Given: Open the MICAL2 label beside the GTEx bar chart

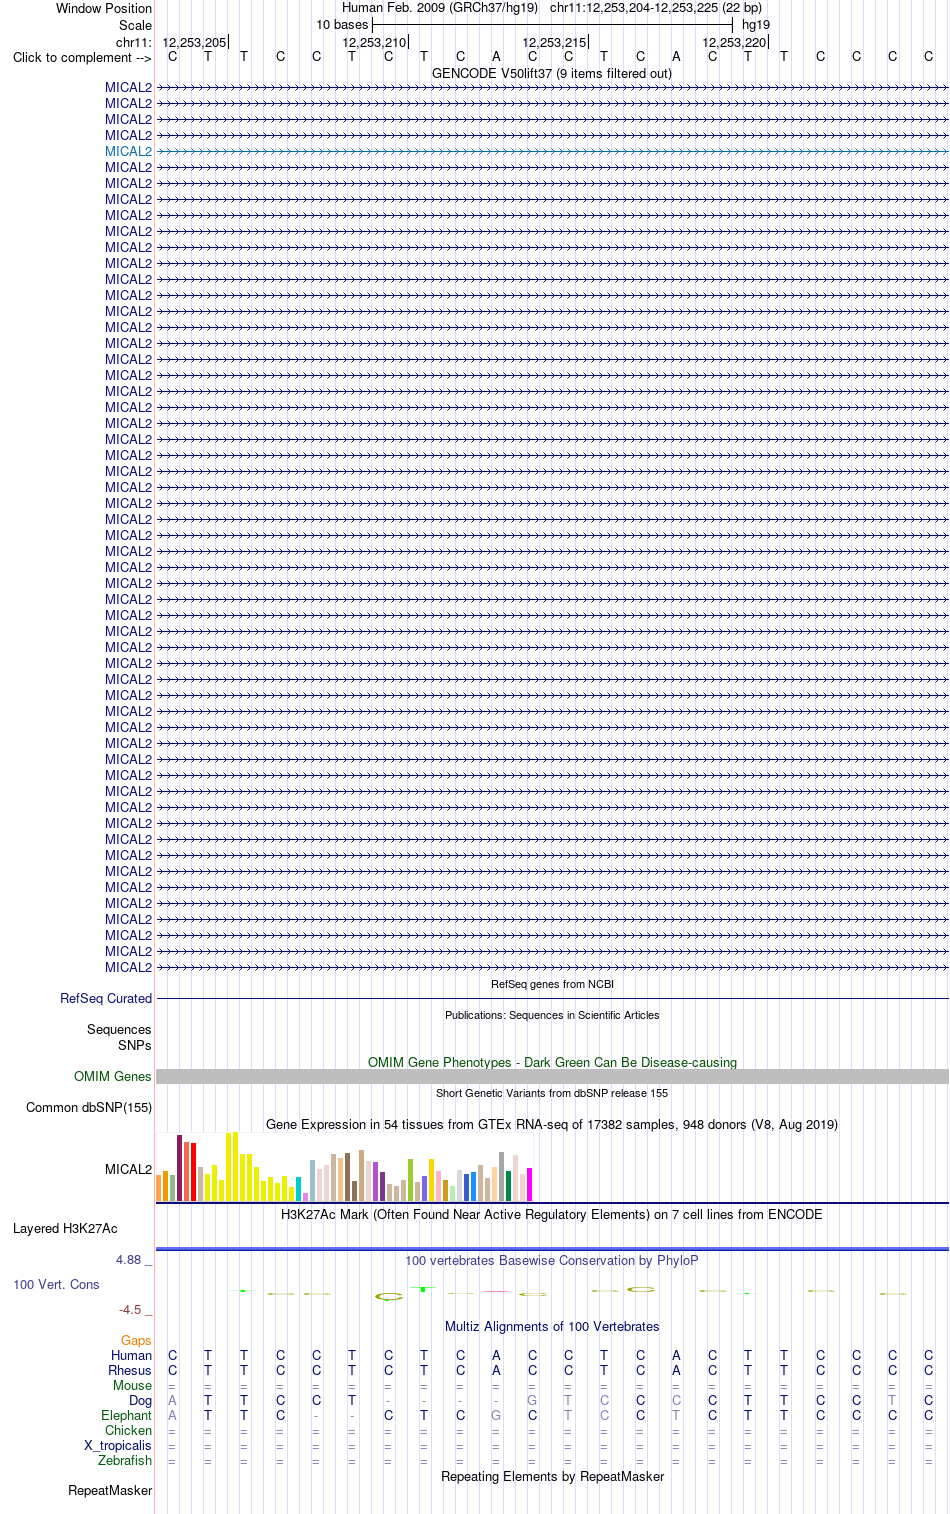Looking at the screenshot, I should [x=128, y=1169].
